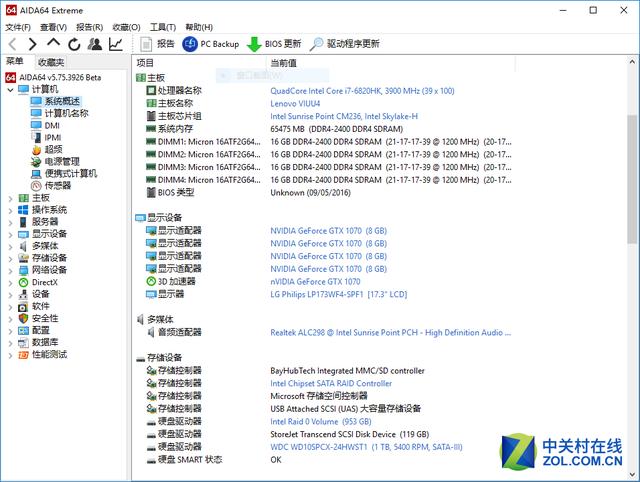Open the LG Philips LP173WF4-SPF1 link
This screenshot has height=482, width=640.
coord(338,294)
